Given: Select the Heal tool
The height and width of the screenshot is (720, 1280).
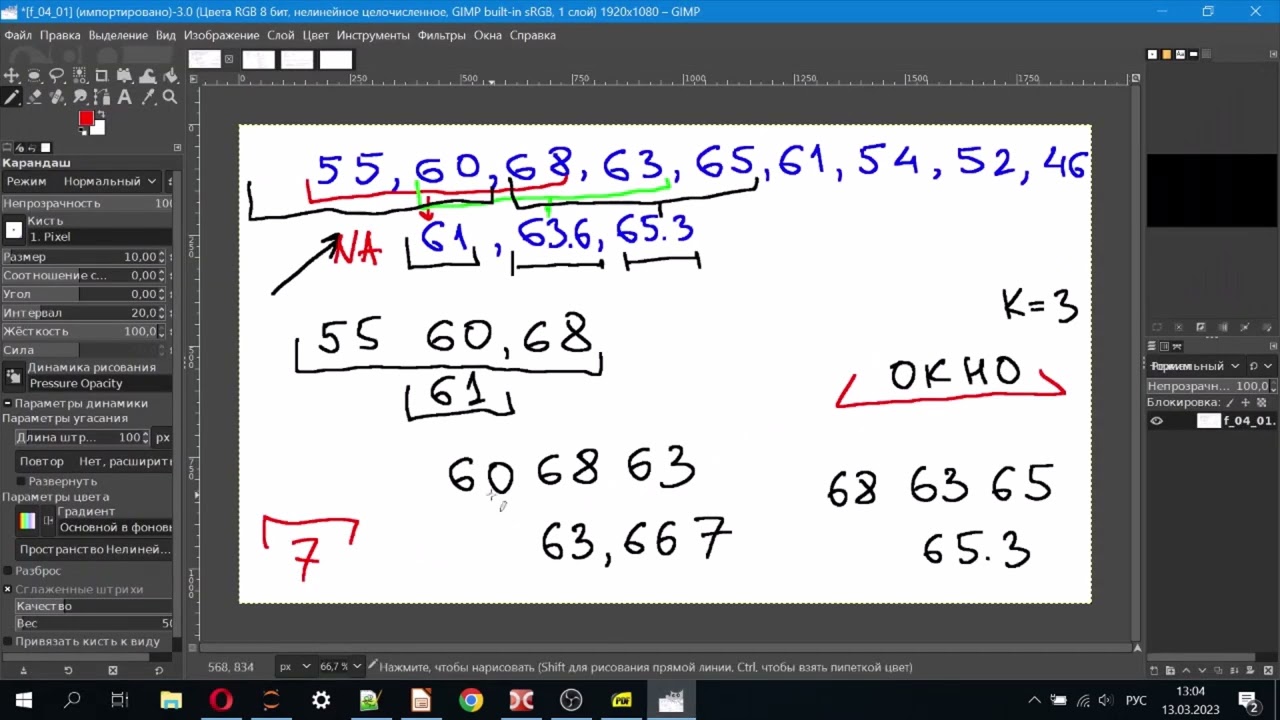Looking at the screenshot, I should click(57, 97).
